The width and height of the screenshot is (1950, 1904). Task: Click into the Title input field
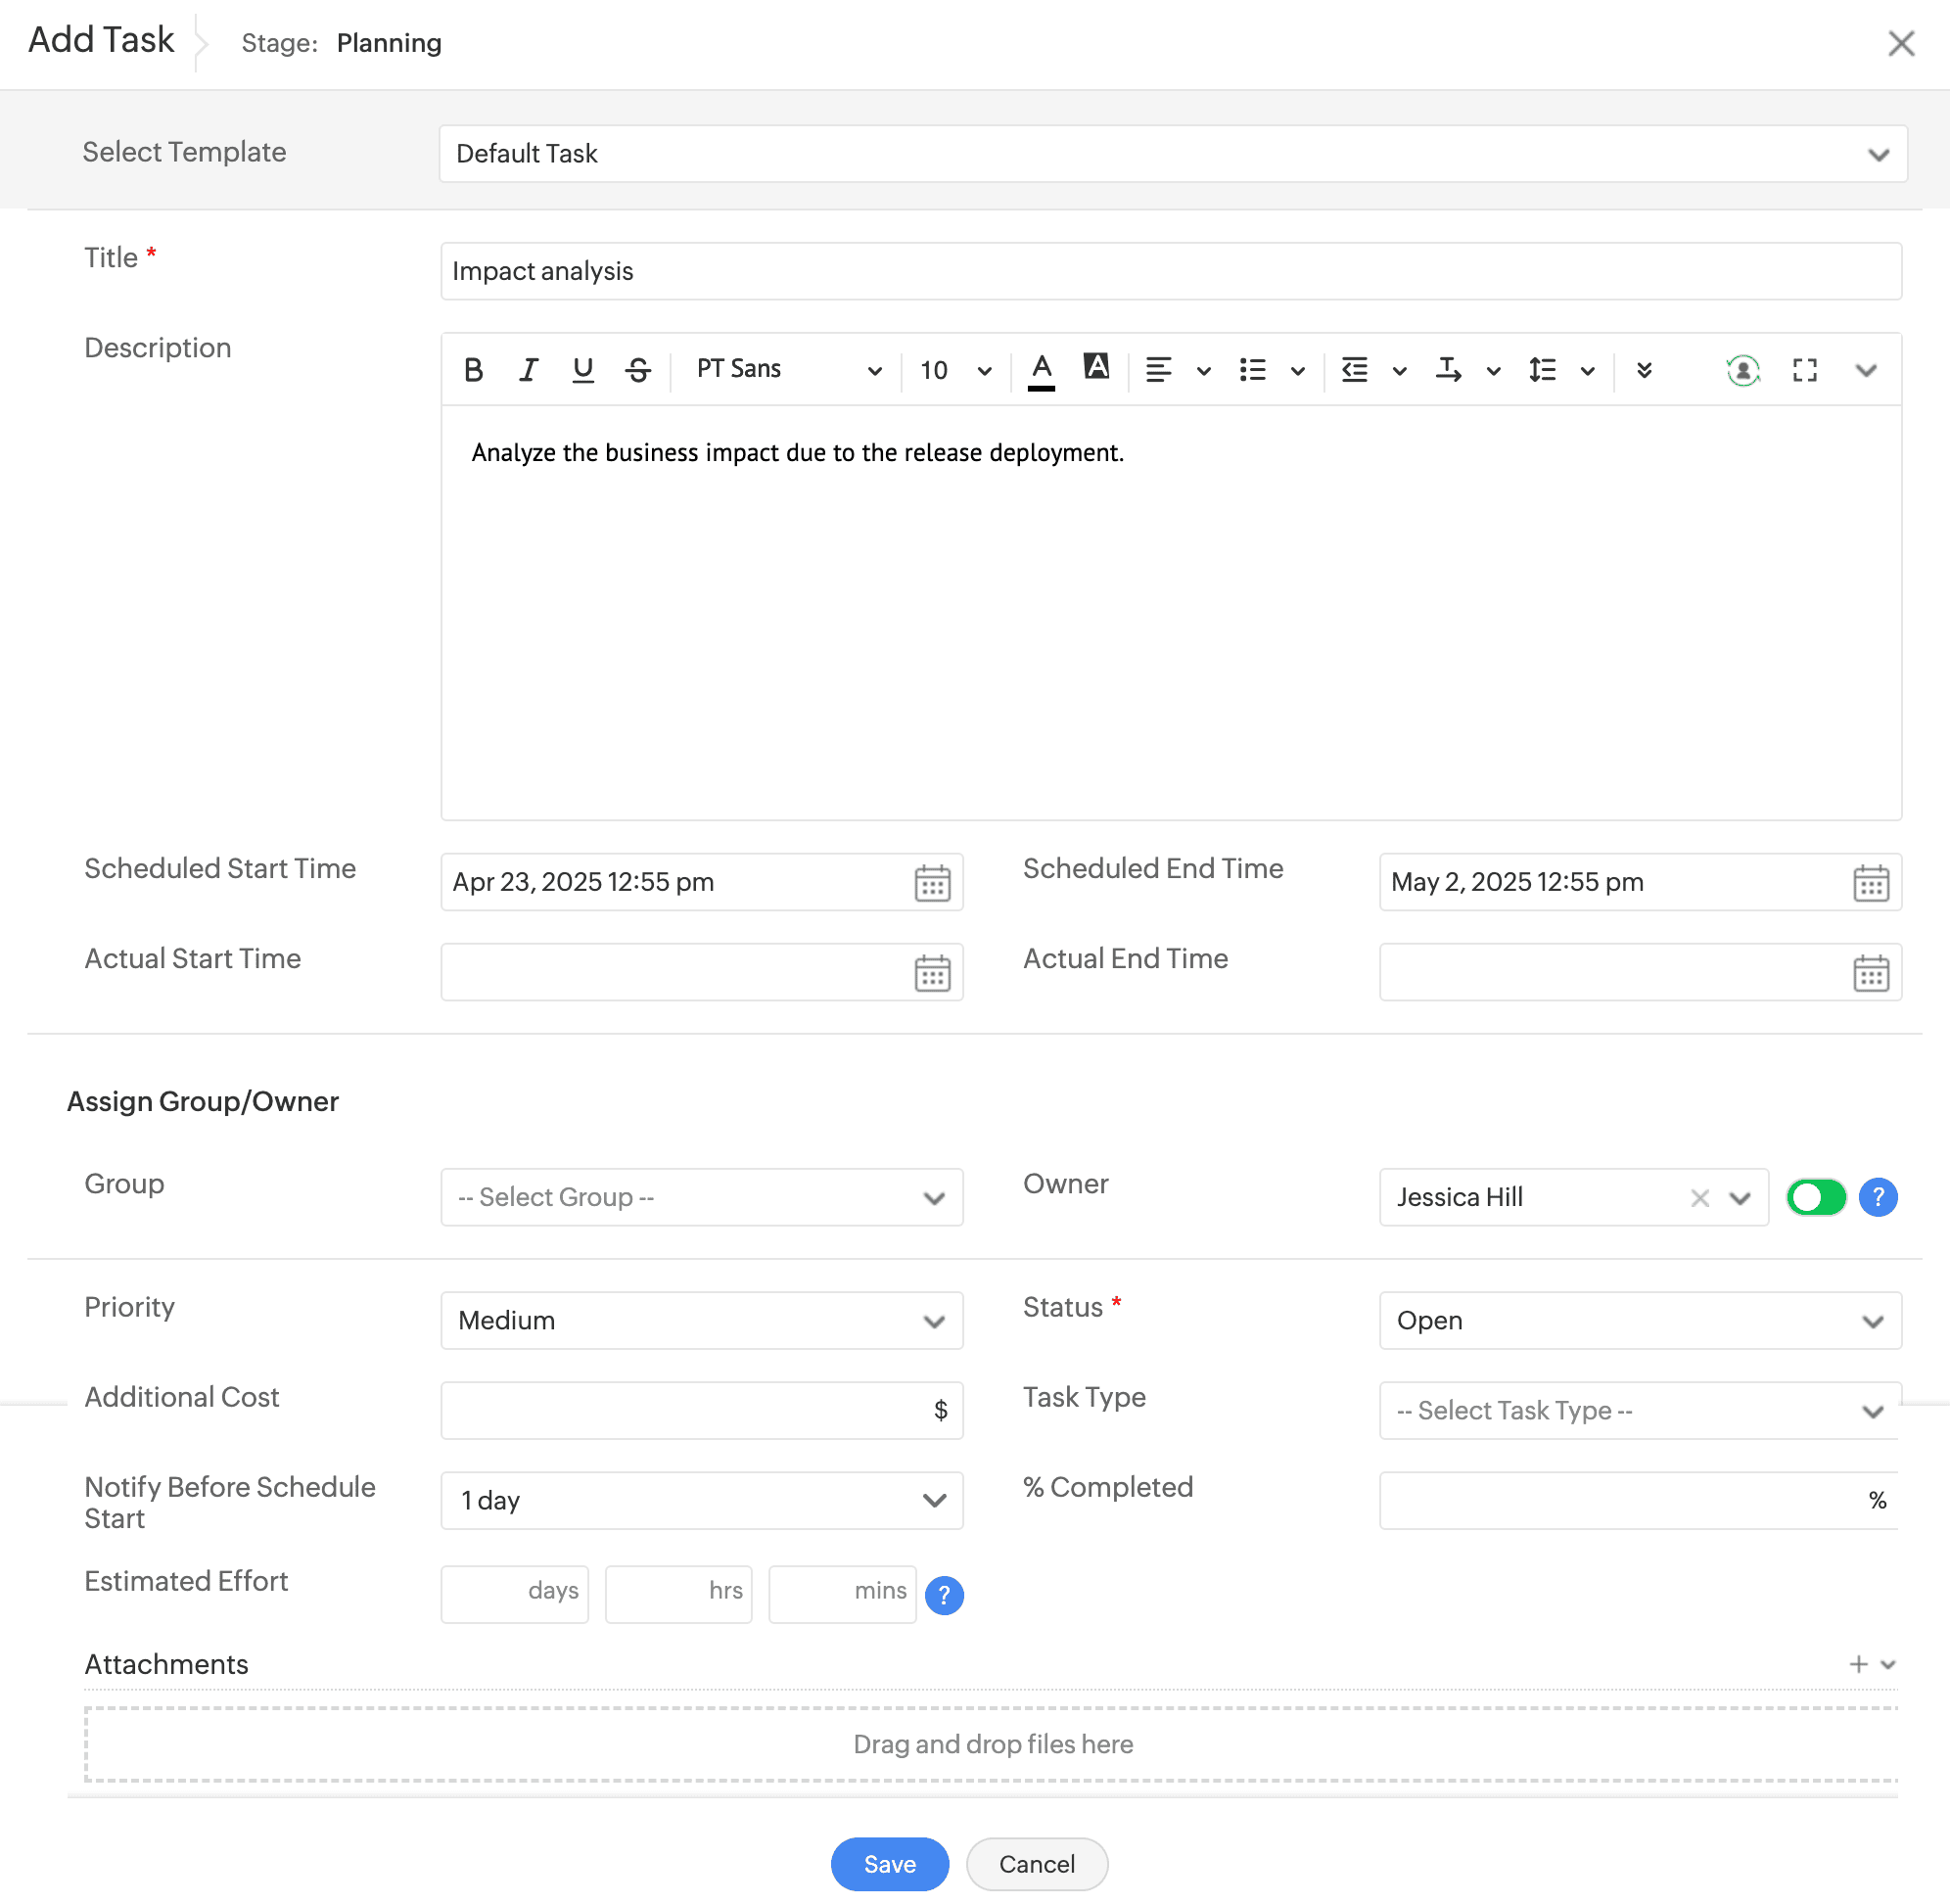(1170, 271)
